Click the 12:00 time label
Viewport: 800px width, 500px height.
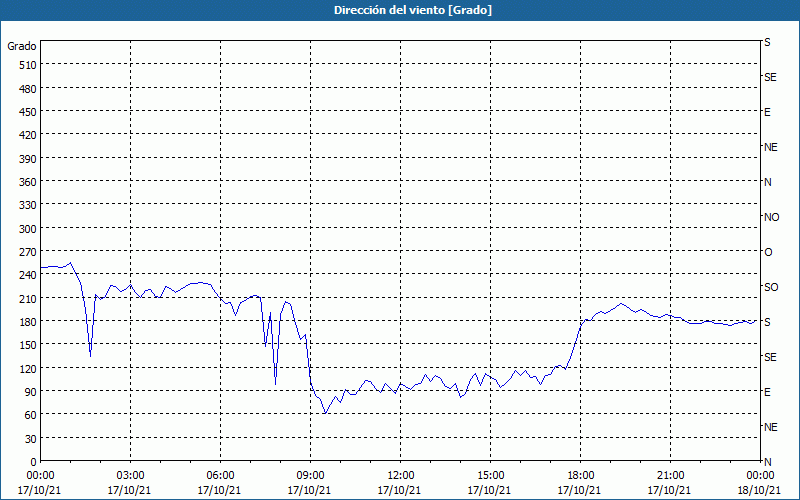(x=401, y=476)
